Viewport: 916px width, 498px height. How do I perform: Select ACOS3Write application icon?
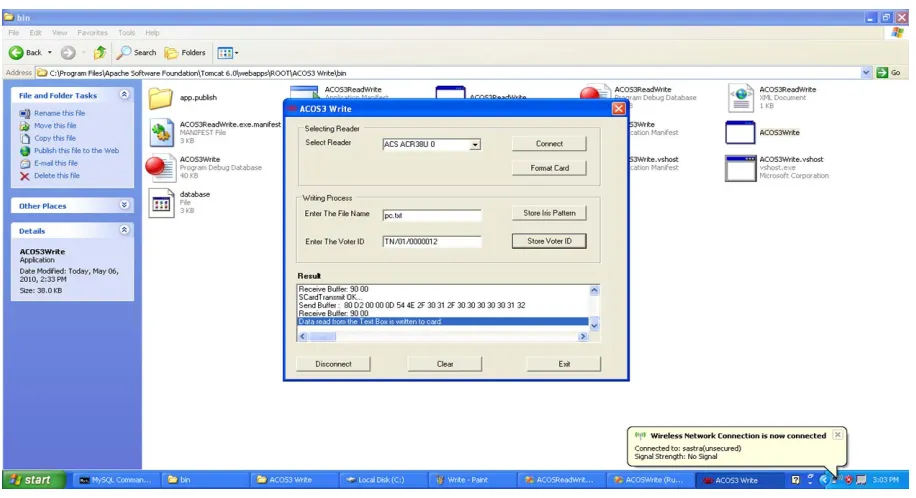tap(740, 133)
